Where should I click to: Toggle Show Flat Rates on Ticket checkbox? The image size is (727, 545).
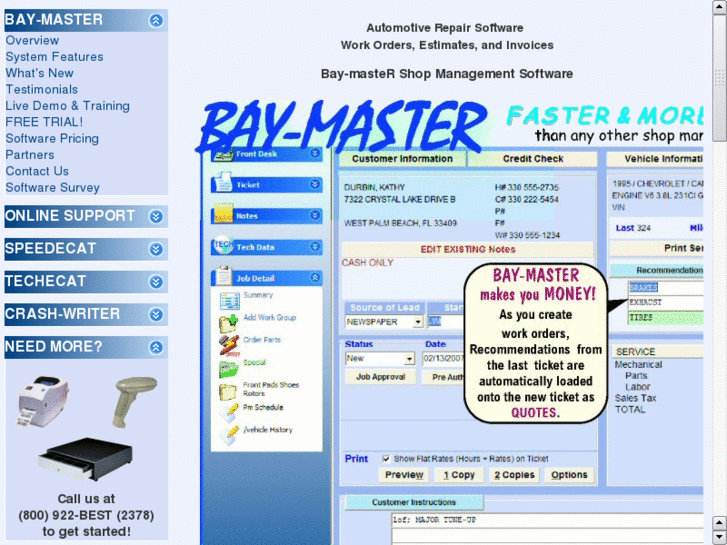[386, 459]
